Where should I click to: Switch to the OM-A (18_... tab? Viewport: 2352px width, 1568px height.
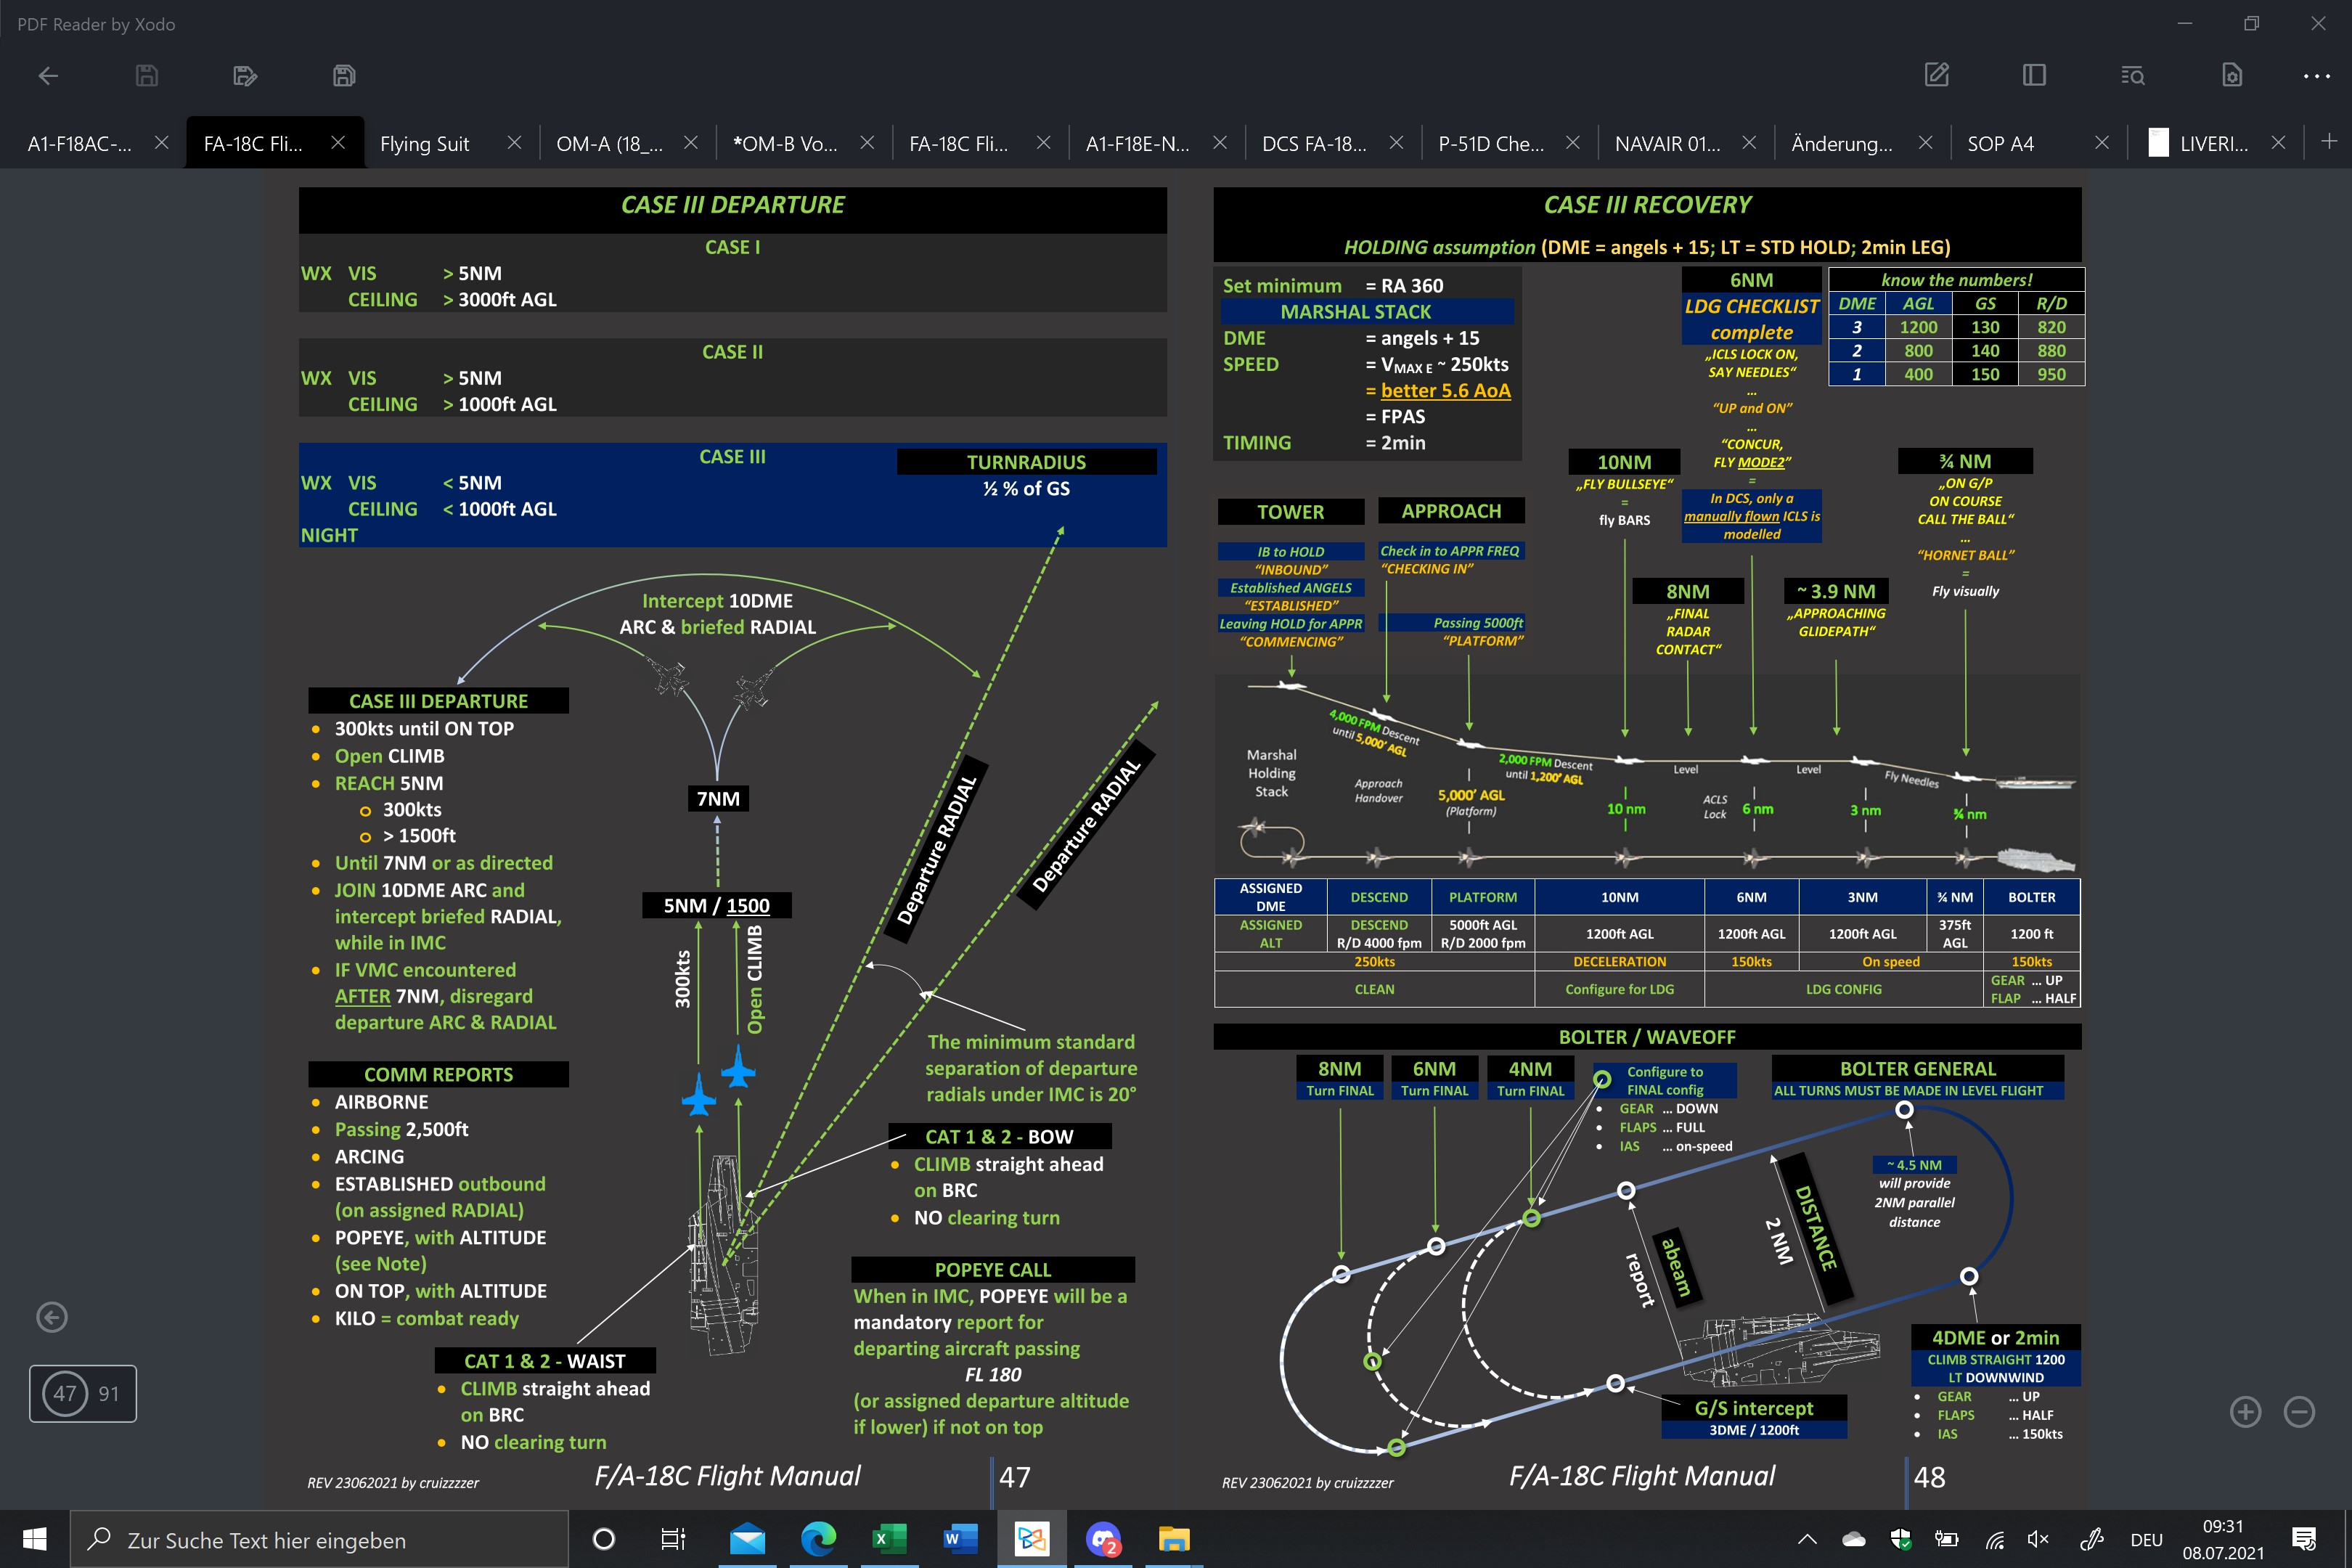609,144
